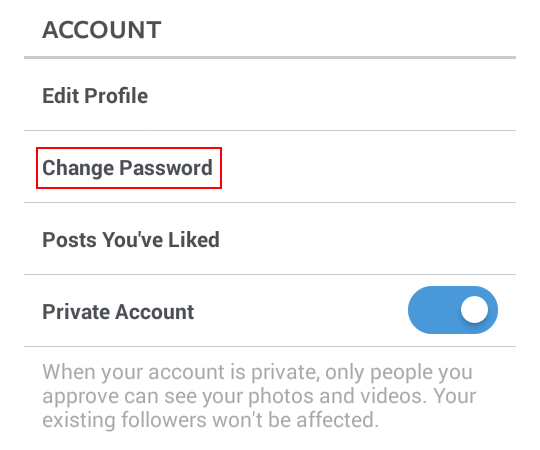Tap the red-outlined Change Password item

coord(129,168)
